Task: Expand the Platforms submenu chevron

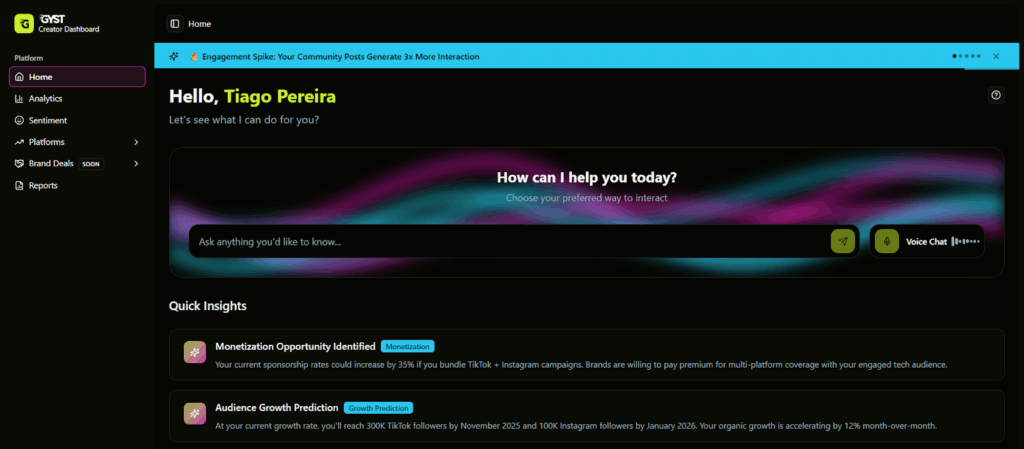Action: click(x=136, y=142)
